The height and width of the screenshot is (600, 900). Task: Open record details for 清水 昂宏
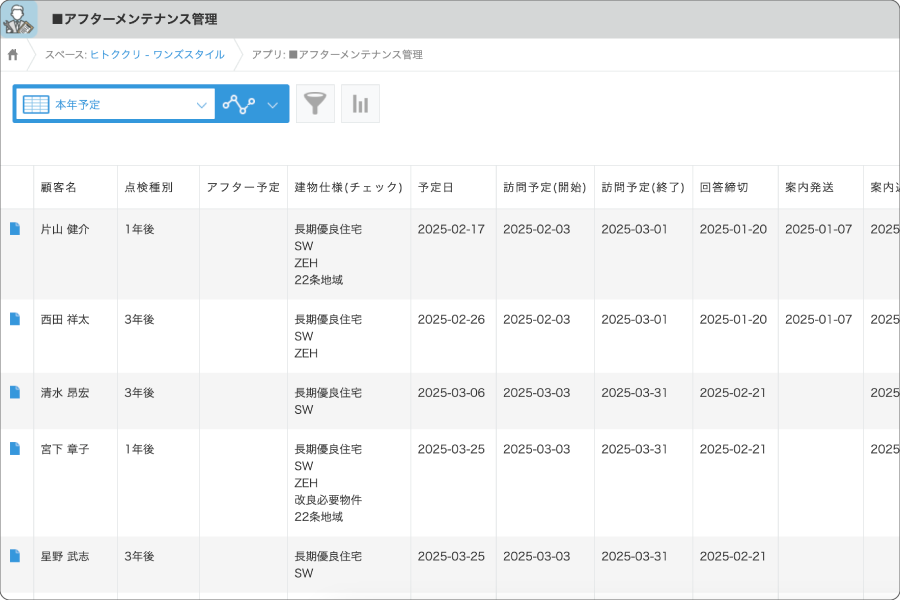(15, 392)
